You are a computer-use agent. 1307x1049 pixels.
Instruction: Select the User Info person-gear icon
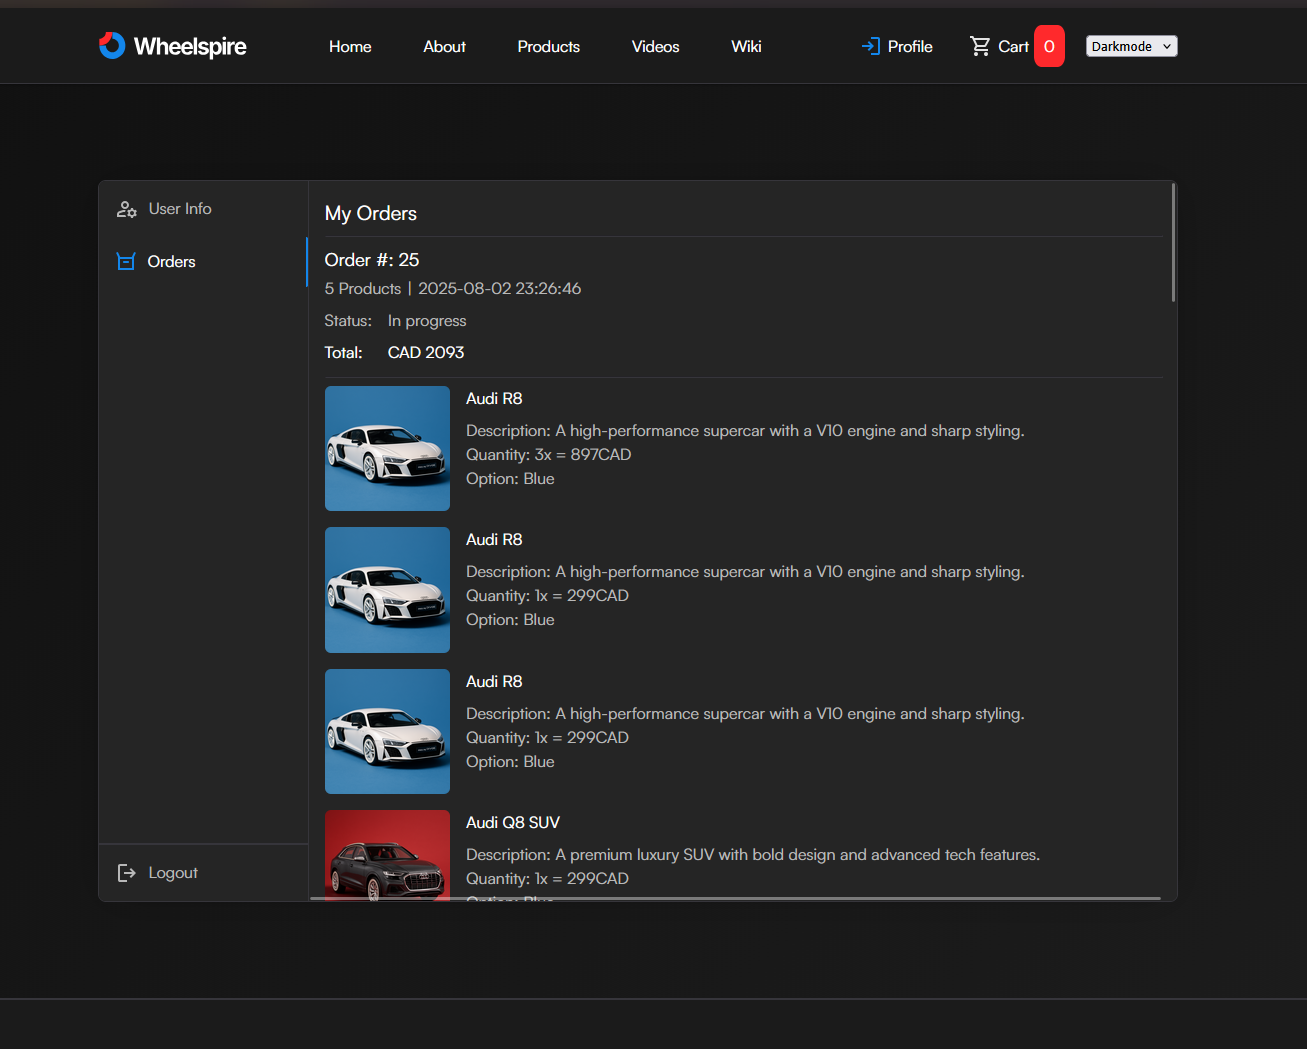[x=126, y=209]
